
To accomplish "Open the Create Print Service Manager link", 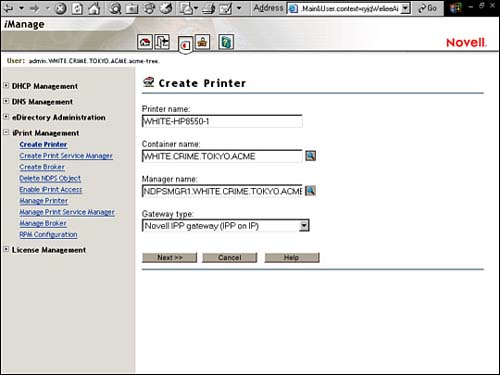I will (66, 156).
